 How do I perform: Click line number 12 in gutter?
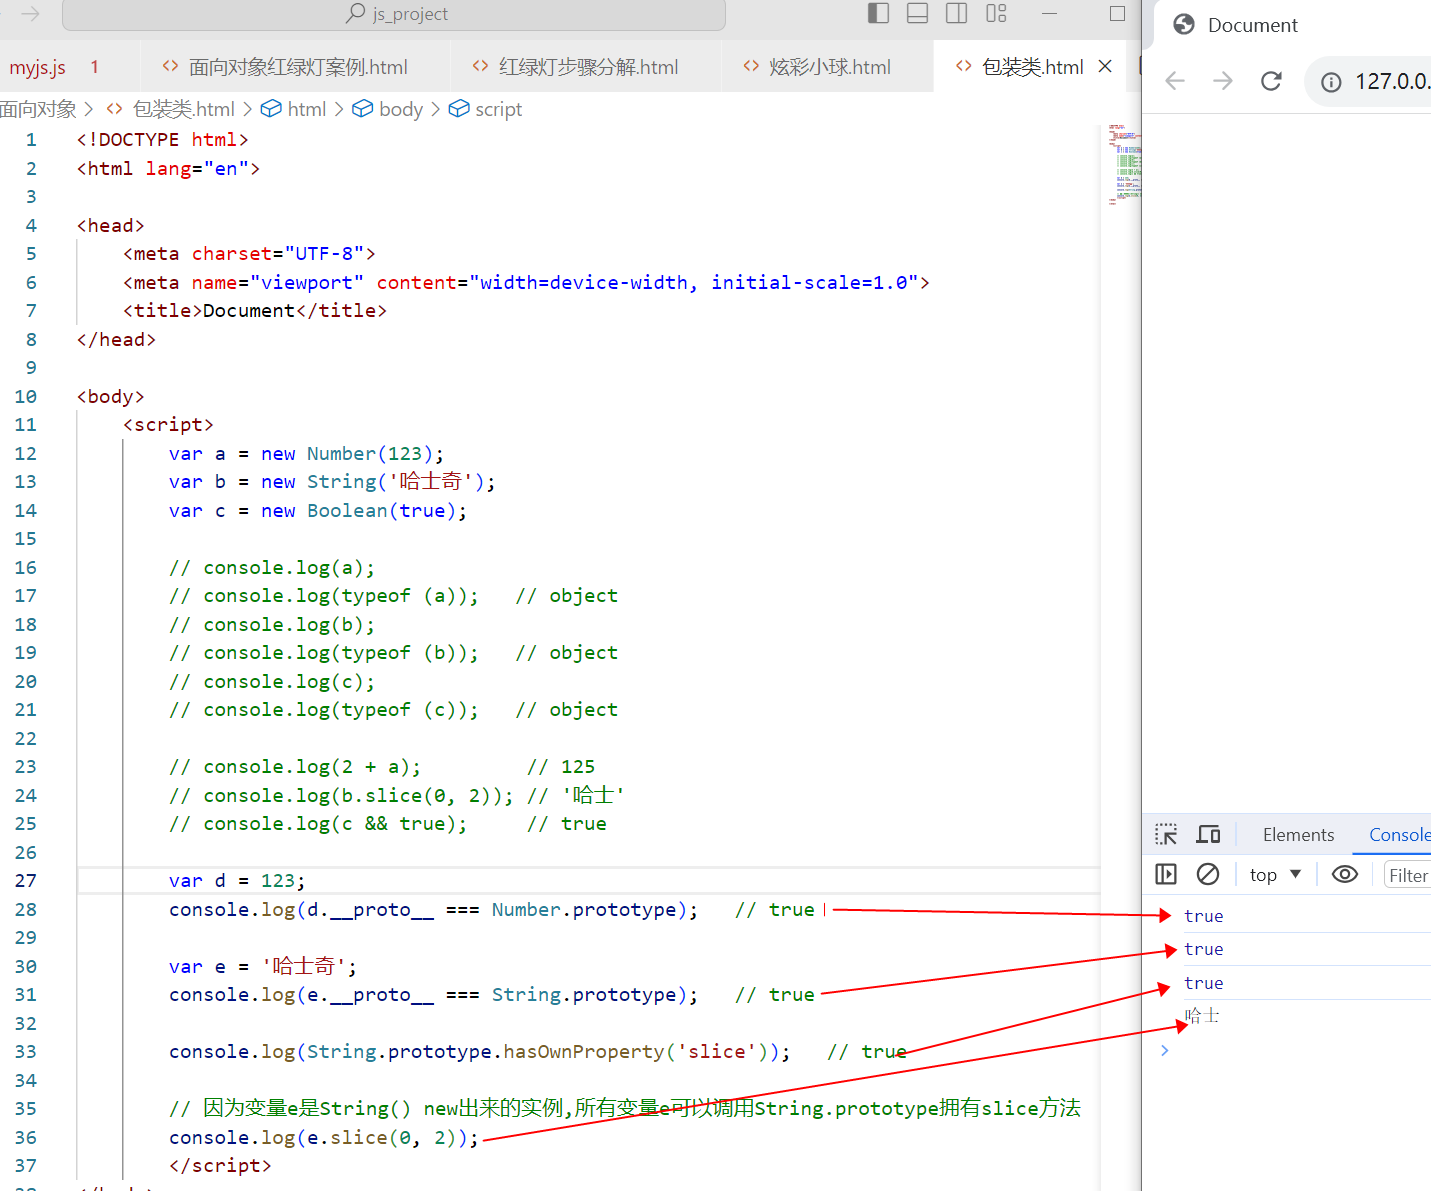pyautogui.click(x=26, y=454)
